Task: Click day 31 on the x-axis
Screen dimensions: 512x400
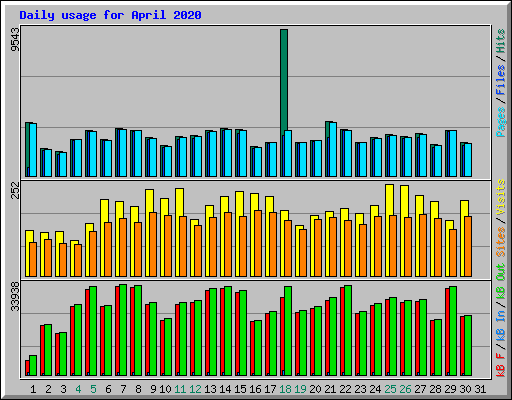Action: point(480,389)
